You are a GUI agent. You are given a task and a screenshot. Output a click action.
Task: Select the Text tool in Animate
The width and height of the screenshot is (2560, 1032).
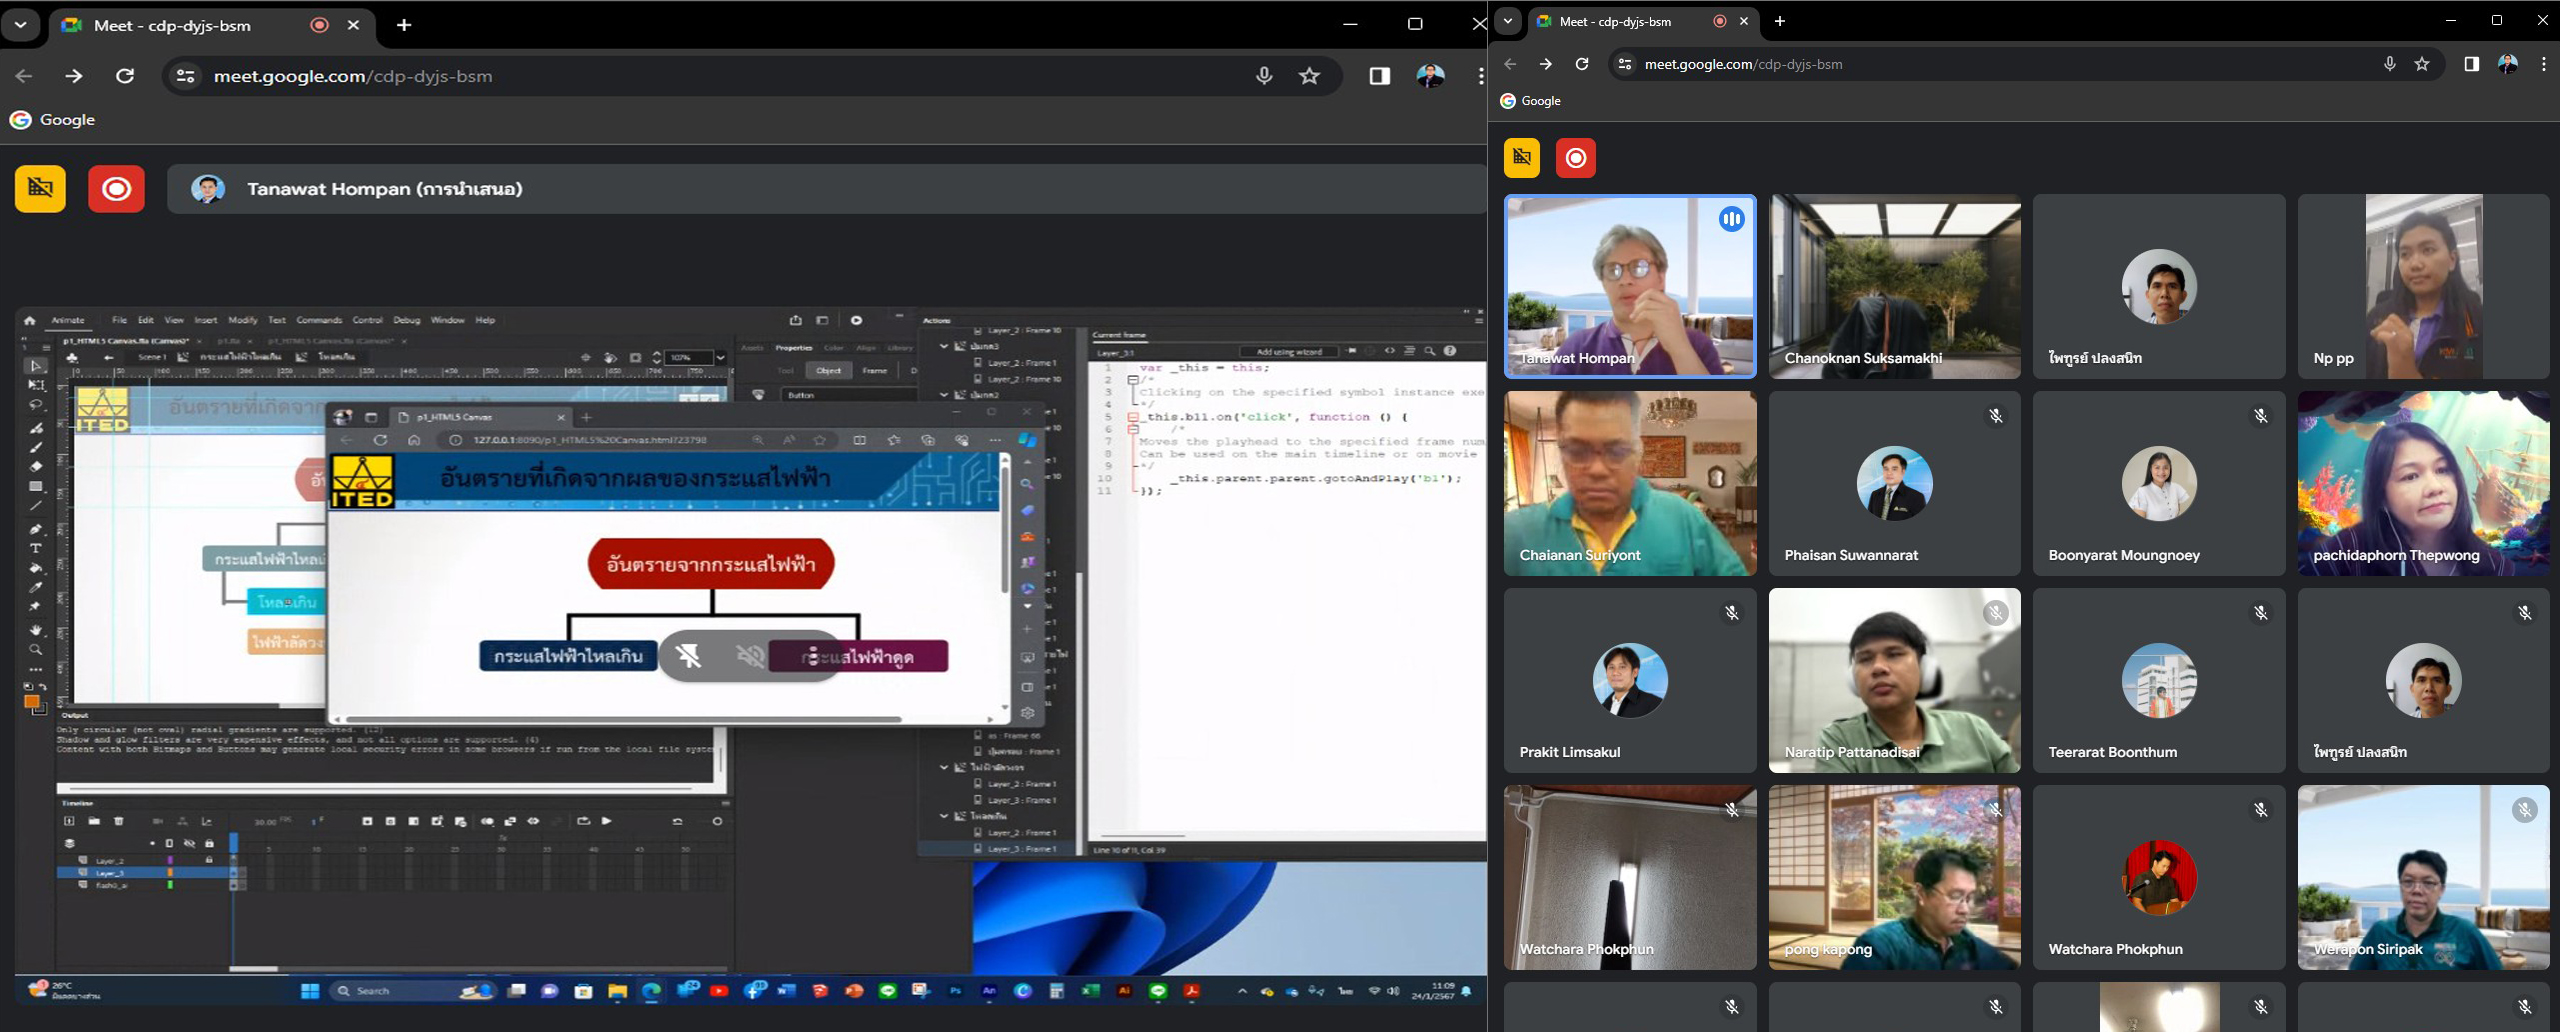(36, 548)
